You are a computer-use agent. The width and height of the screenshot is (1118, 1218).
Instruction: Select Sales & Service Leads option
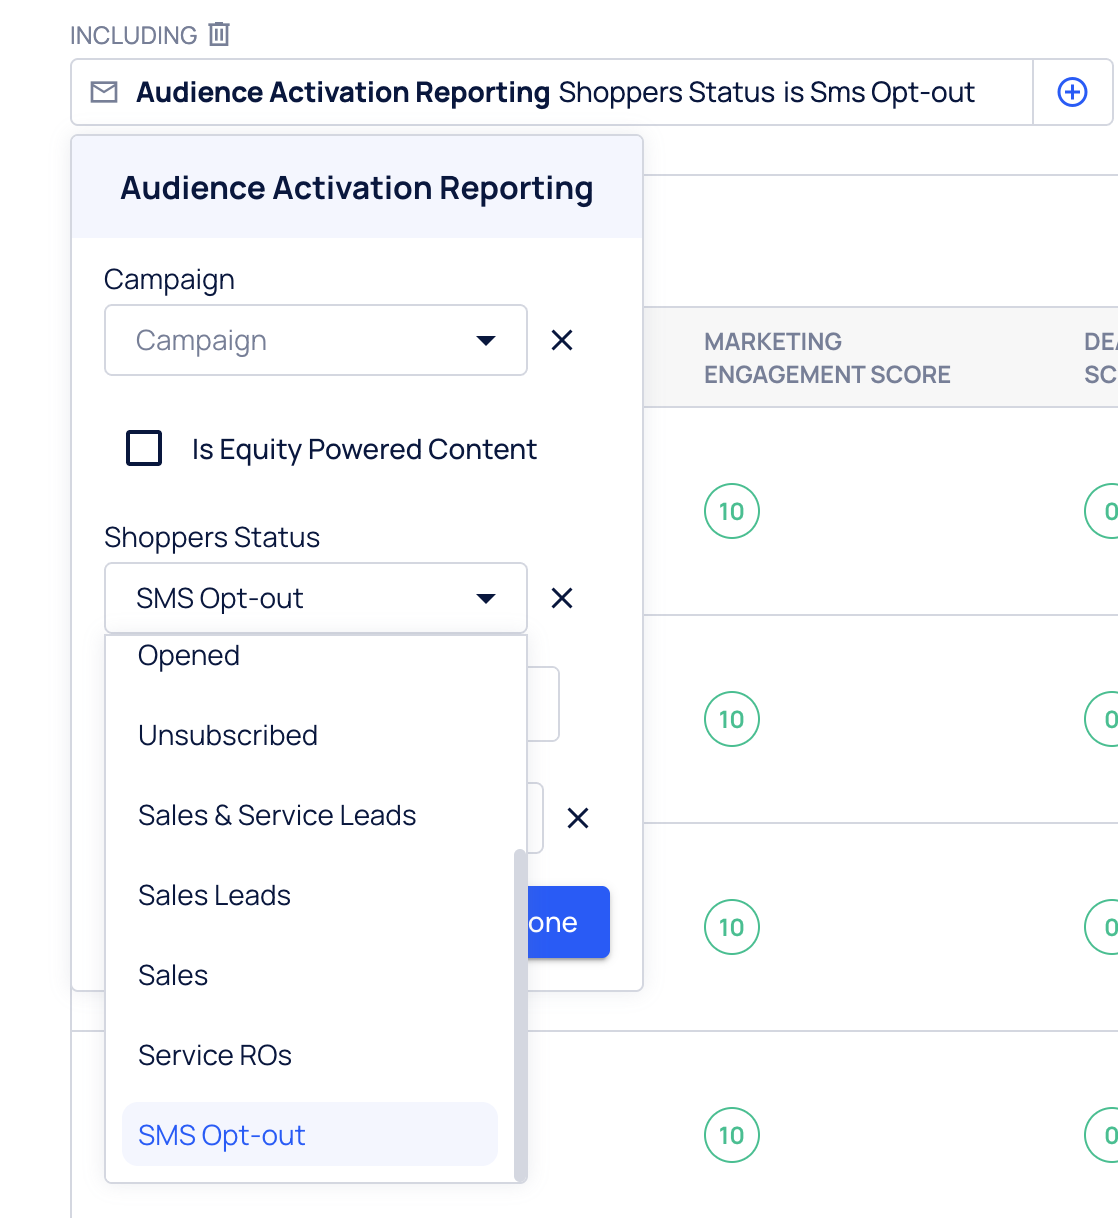(277, 816)
